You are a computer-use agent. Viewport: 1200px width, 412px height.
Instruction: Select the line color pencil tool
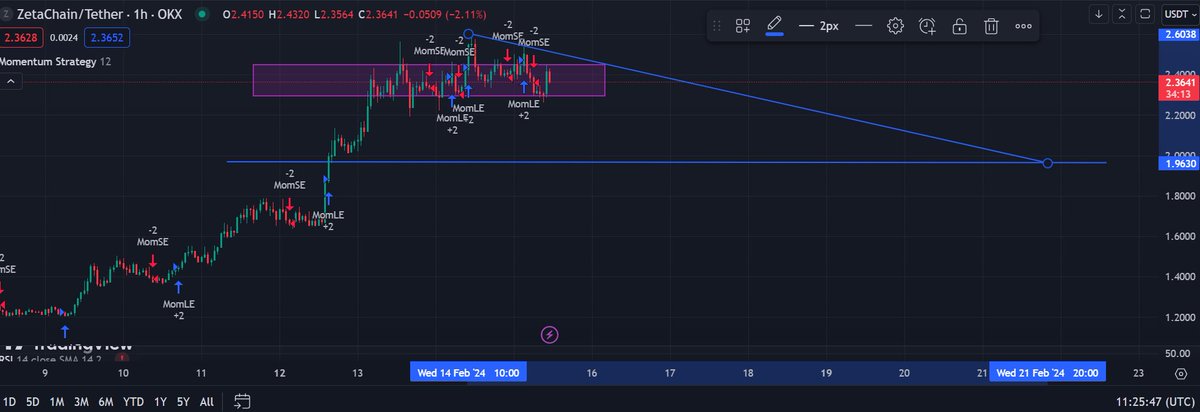774,26
